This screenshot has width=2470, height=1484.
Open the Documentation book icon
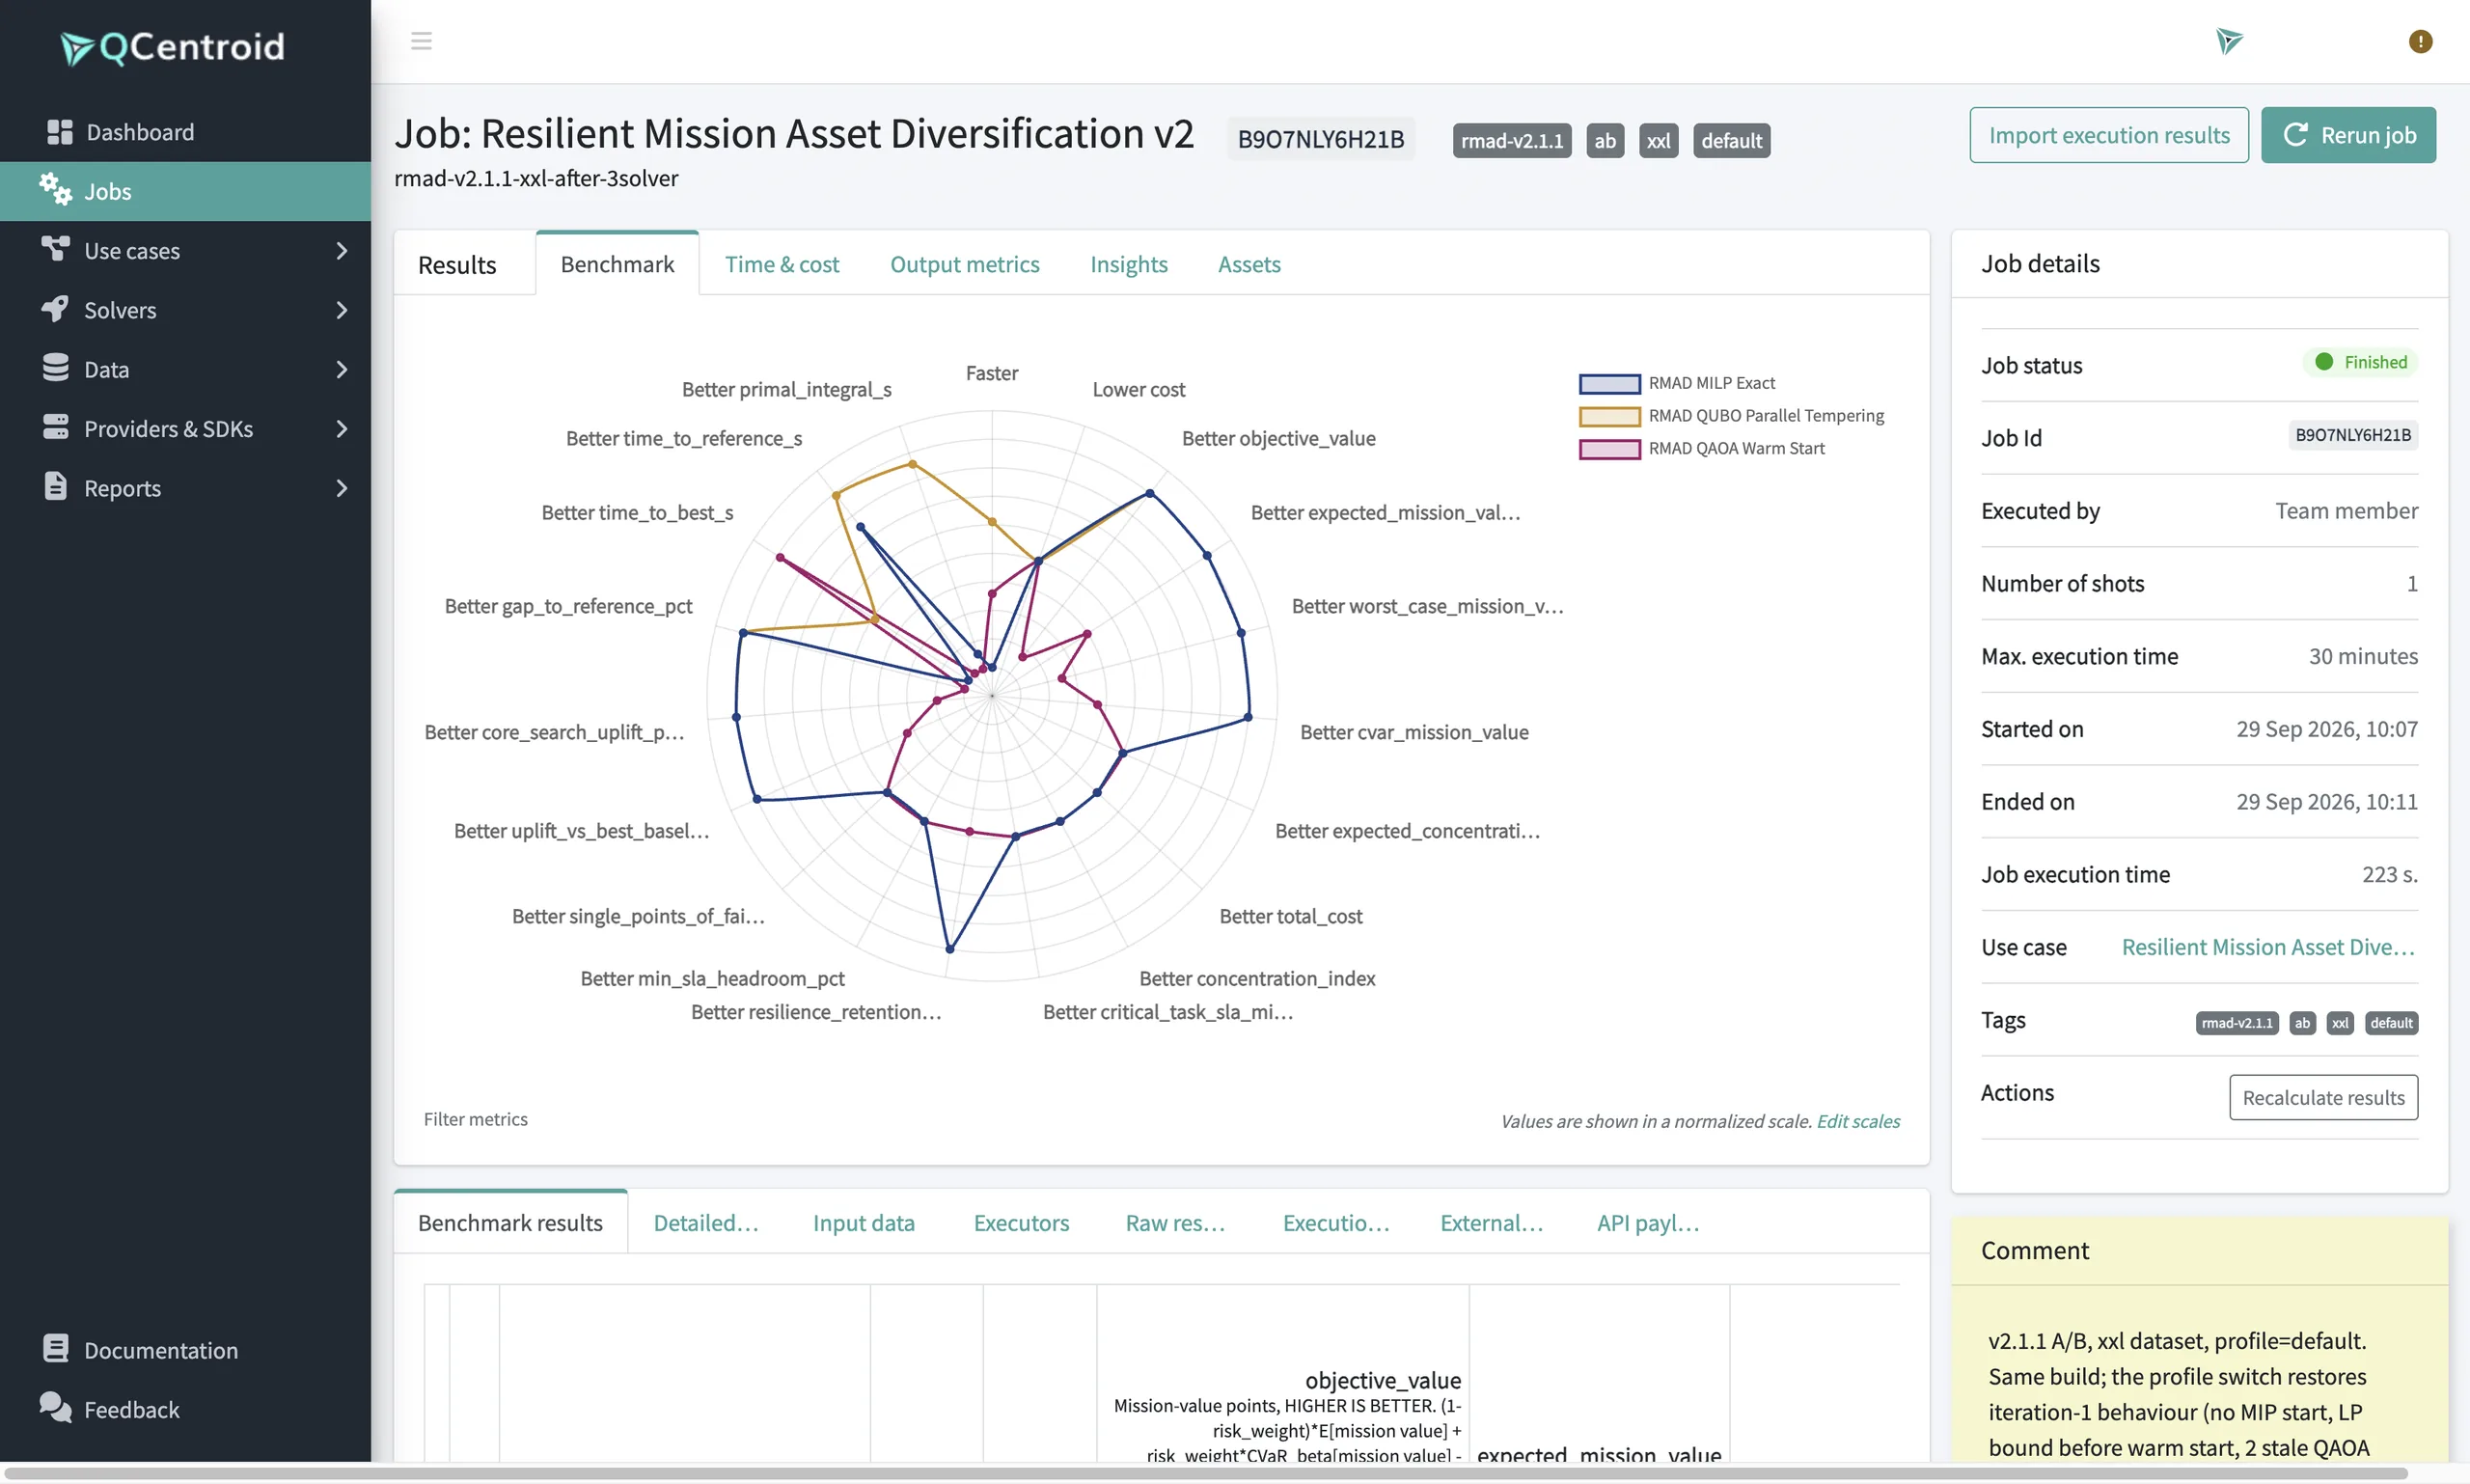(56, 1349)
